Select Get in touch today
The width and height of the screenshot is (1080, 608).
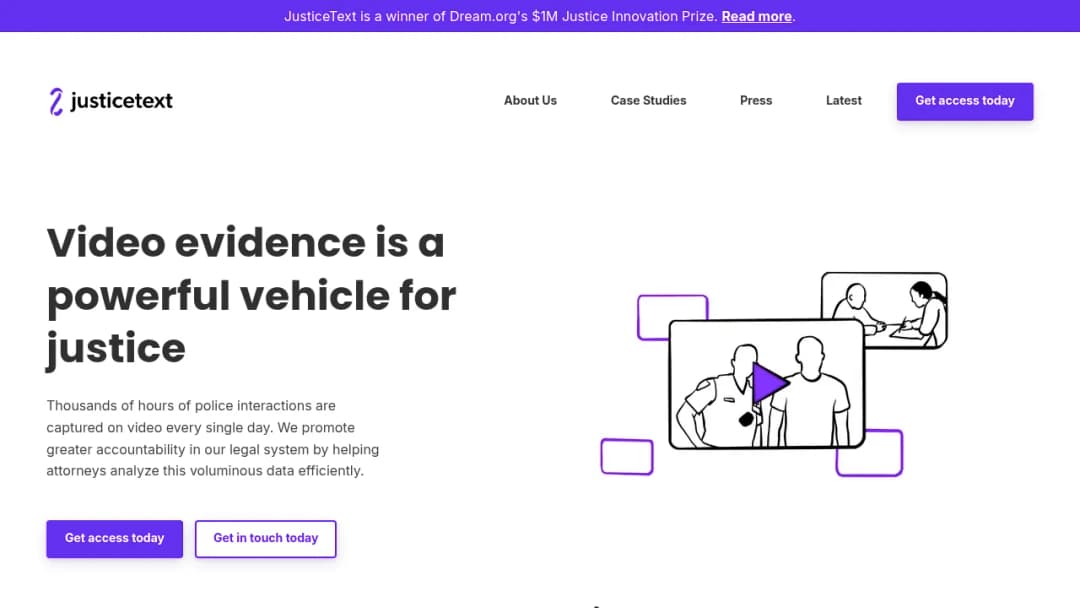[266, 538]
